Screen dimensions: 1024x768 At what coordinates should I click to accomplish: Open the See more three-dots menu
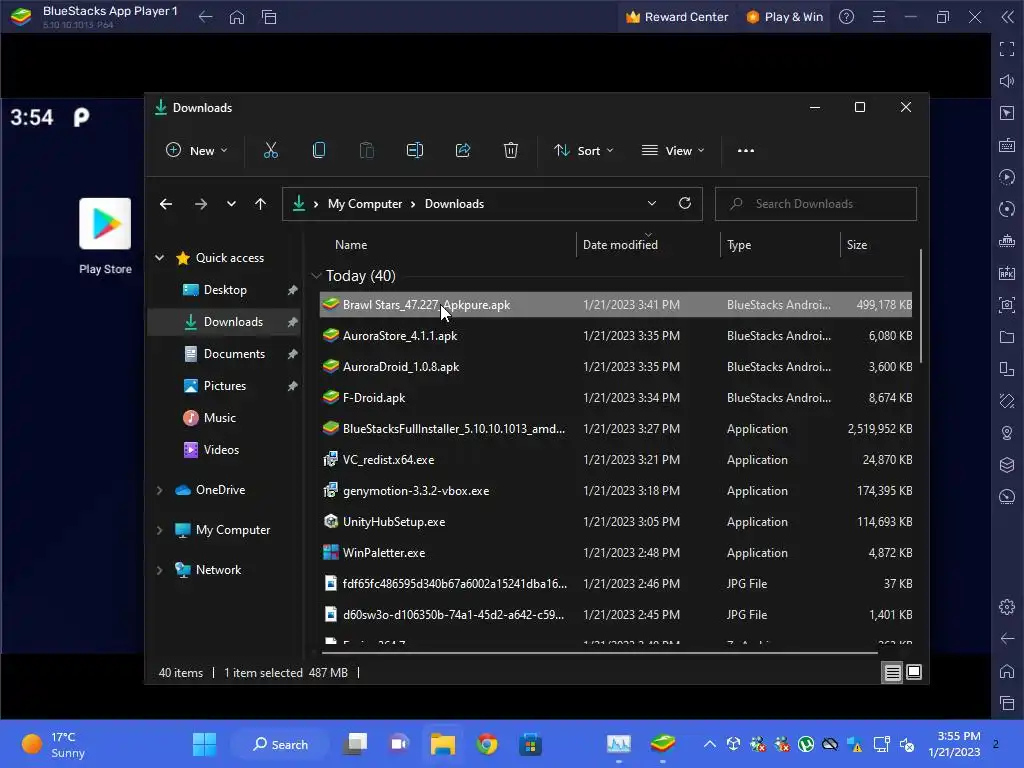(x=746, y=151)
